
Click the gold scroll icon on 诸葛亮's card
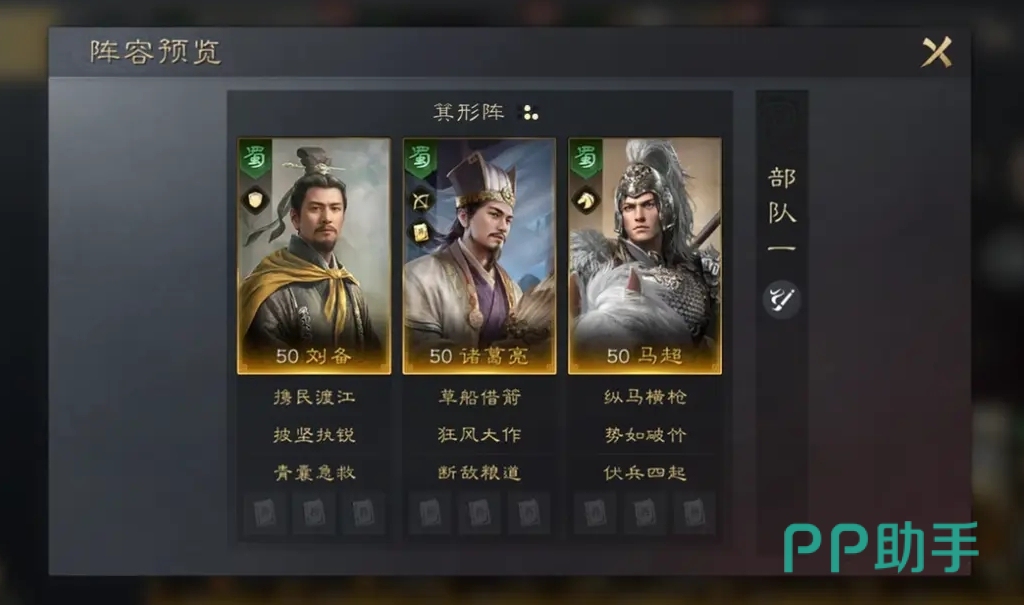[x=421, y=232]
